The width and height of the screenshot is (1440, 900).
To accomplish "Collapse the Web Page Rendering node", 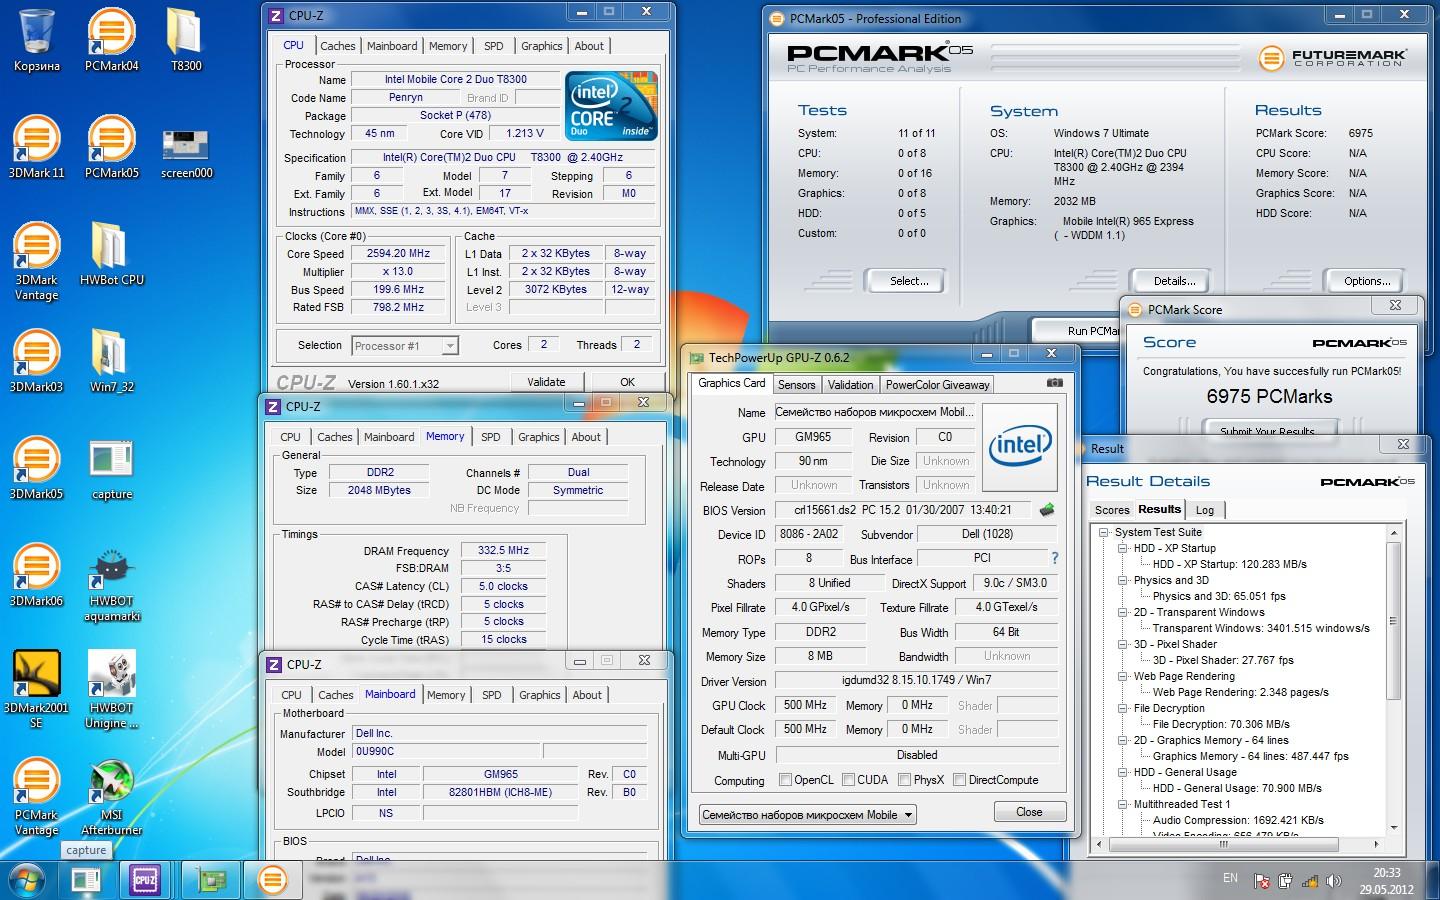I will point(1124,676).
